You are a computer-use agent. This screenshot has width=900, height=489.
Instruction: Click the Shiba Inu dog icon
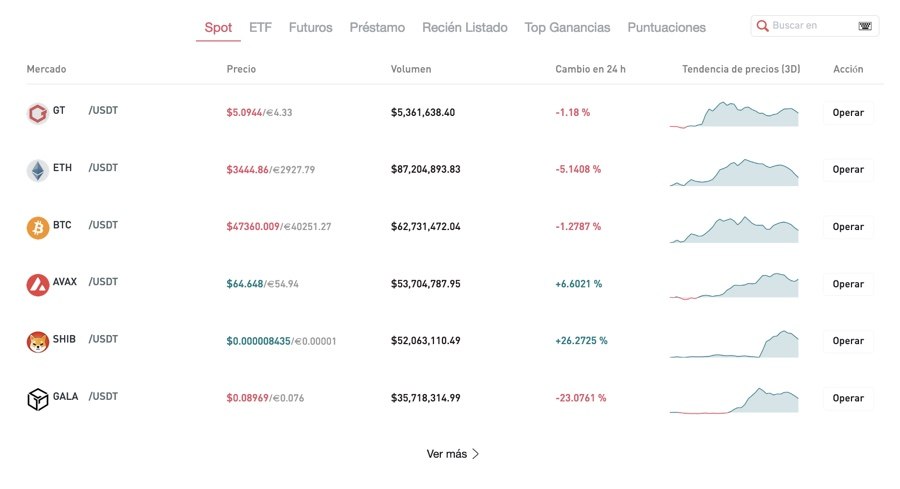point(37,342)
